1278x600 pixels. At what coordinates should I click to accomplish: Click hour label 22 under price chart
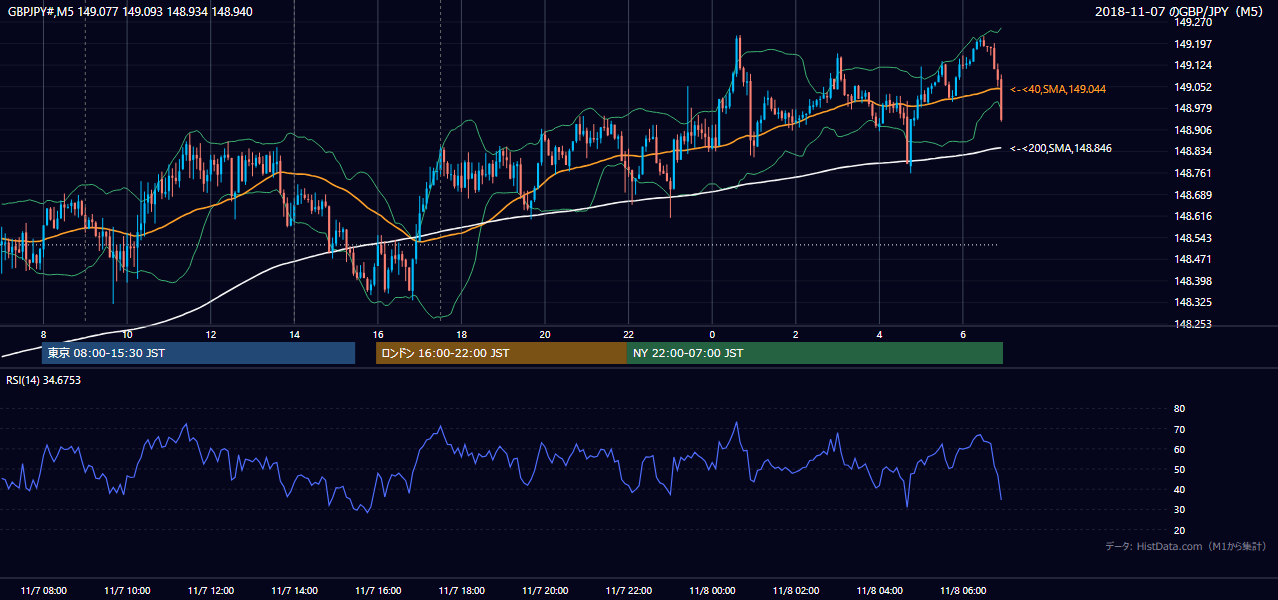(x=628, y=334)
